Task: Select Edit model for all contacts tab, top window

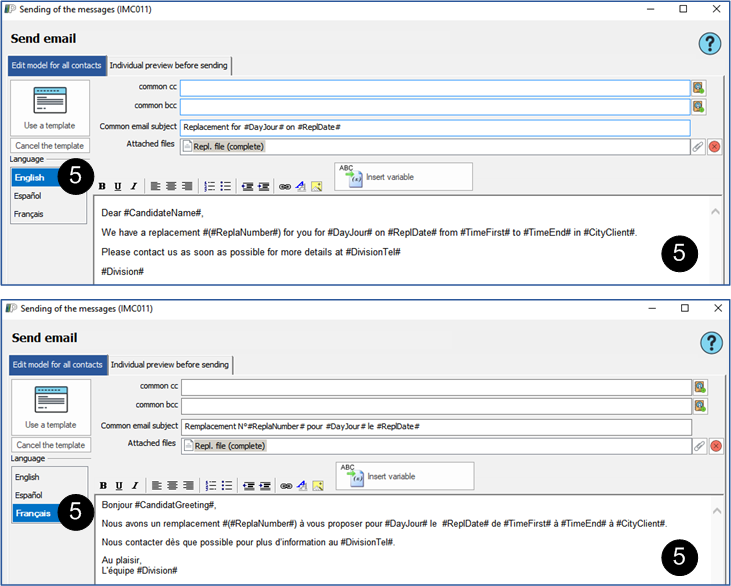Action: click(x=56, y=65)
